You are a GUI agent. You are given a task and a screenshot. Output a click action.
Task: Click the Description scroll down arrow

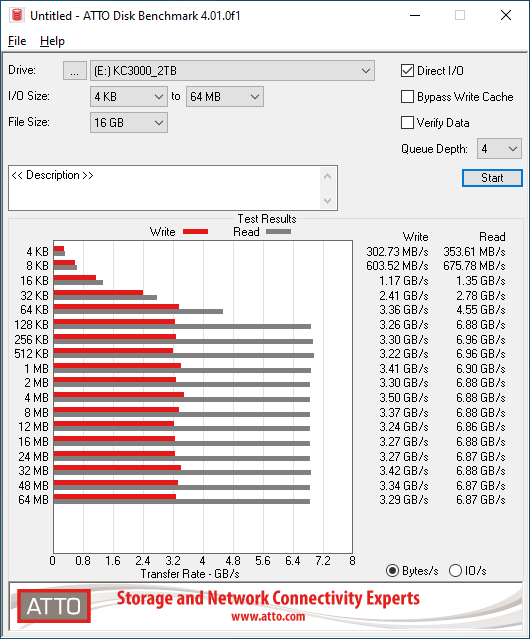click(328, 200)
